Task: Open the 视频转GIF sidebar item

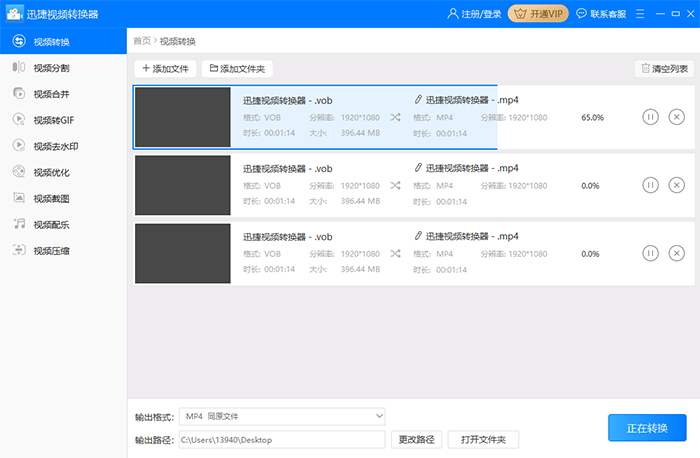Action: coord(63,120)
